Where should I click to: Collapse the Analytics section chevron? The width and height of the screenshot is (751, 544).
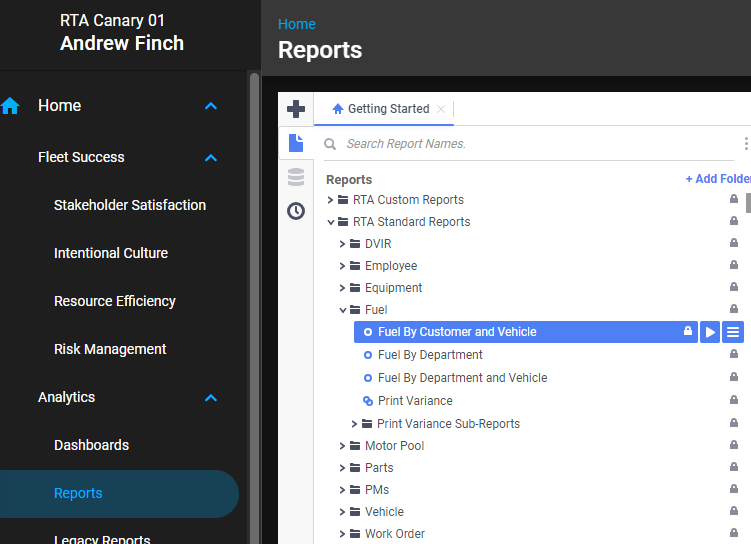point(210,398)
